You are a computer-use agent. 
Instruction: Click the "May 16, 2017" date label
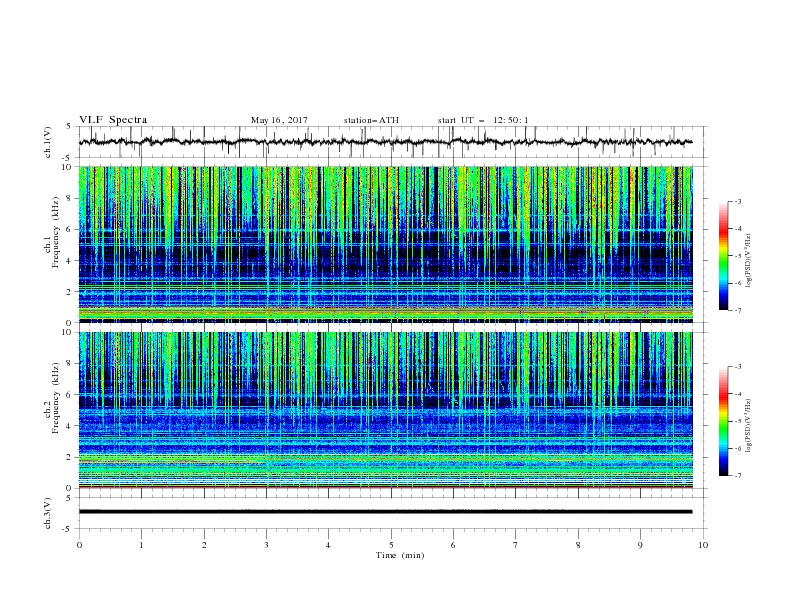(x=279, y=120)
